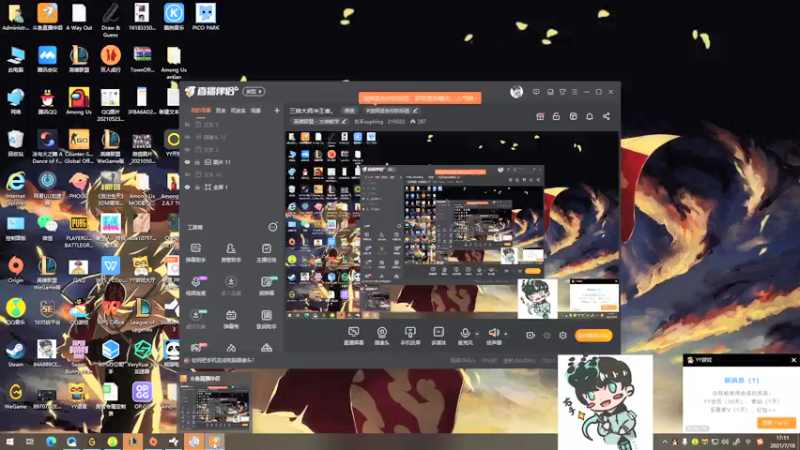Viewport: 800px width, 450px height.
Task: Switch to second scene tab
Action: pos(220,110)
